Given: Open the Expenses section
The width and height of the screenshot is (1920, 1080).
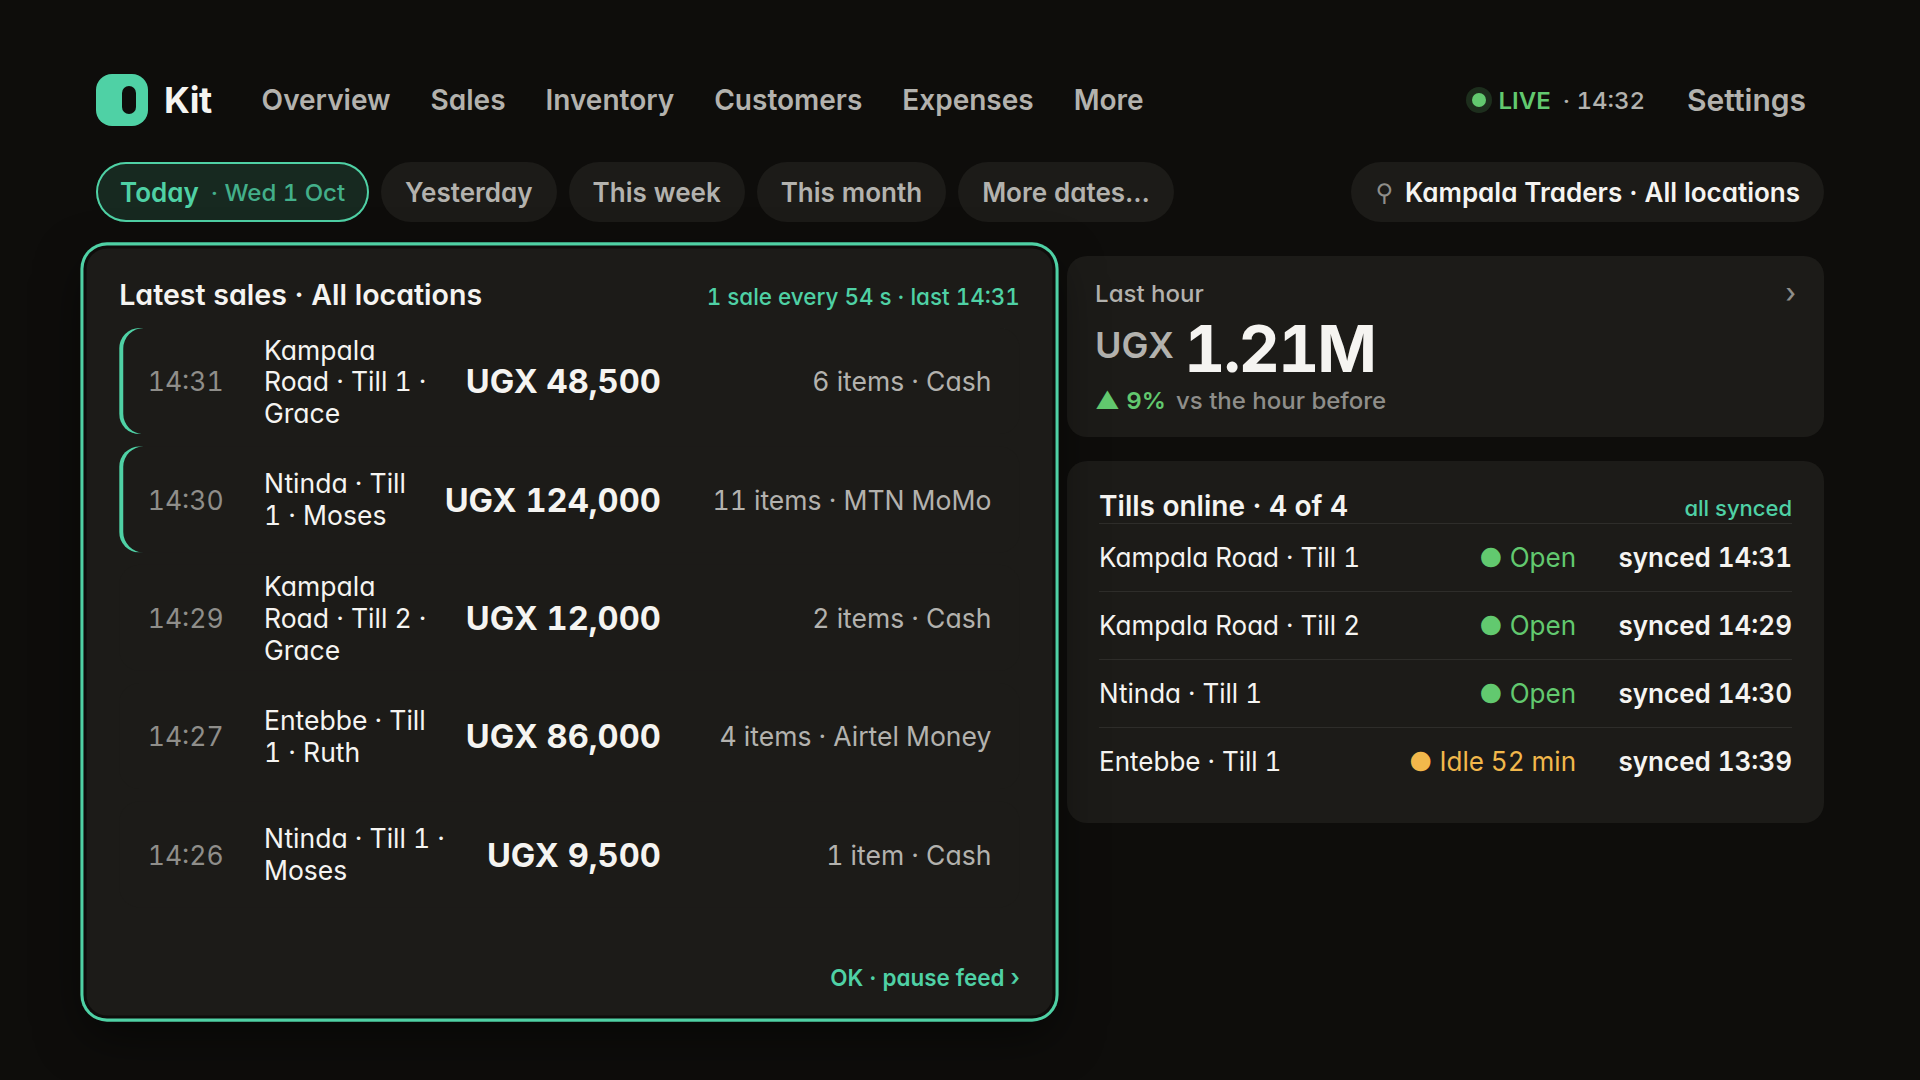Looking at the screenshot, I should click(x=967, y=100).
